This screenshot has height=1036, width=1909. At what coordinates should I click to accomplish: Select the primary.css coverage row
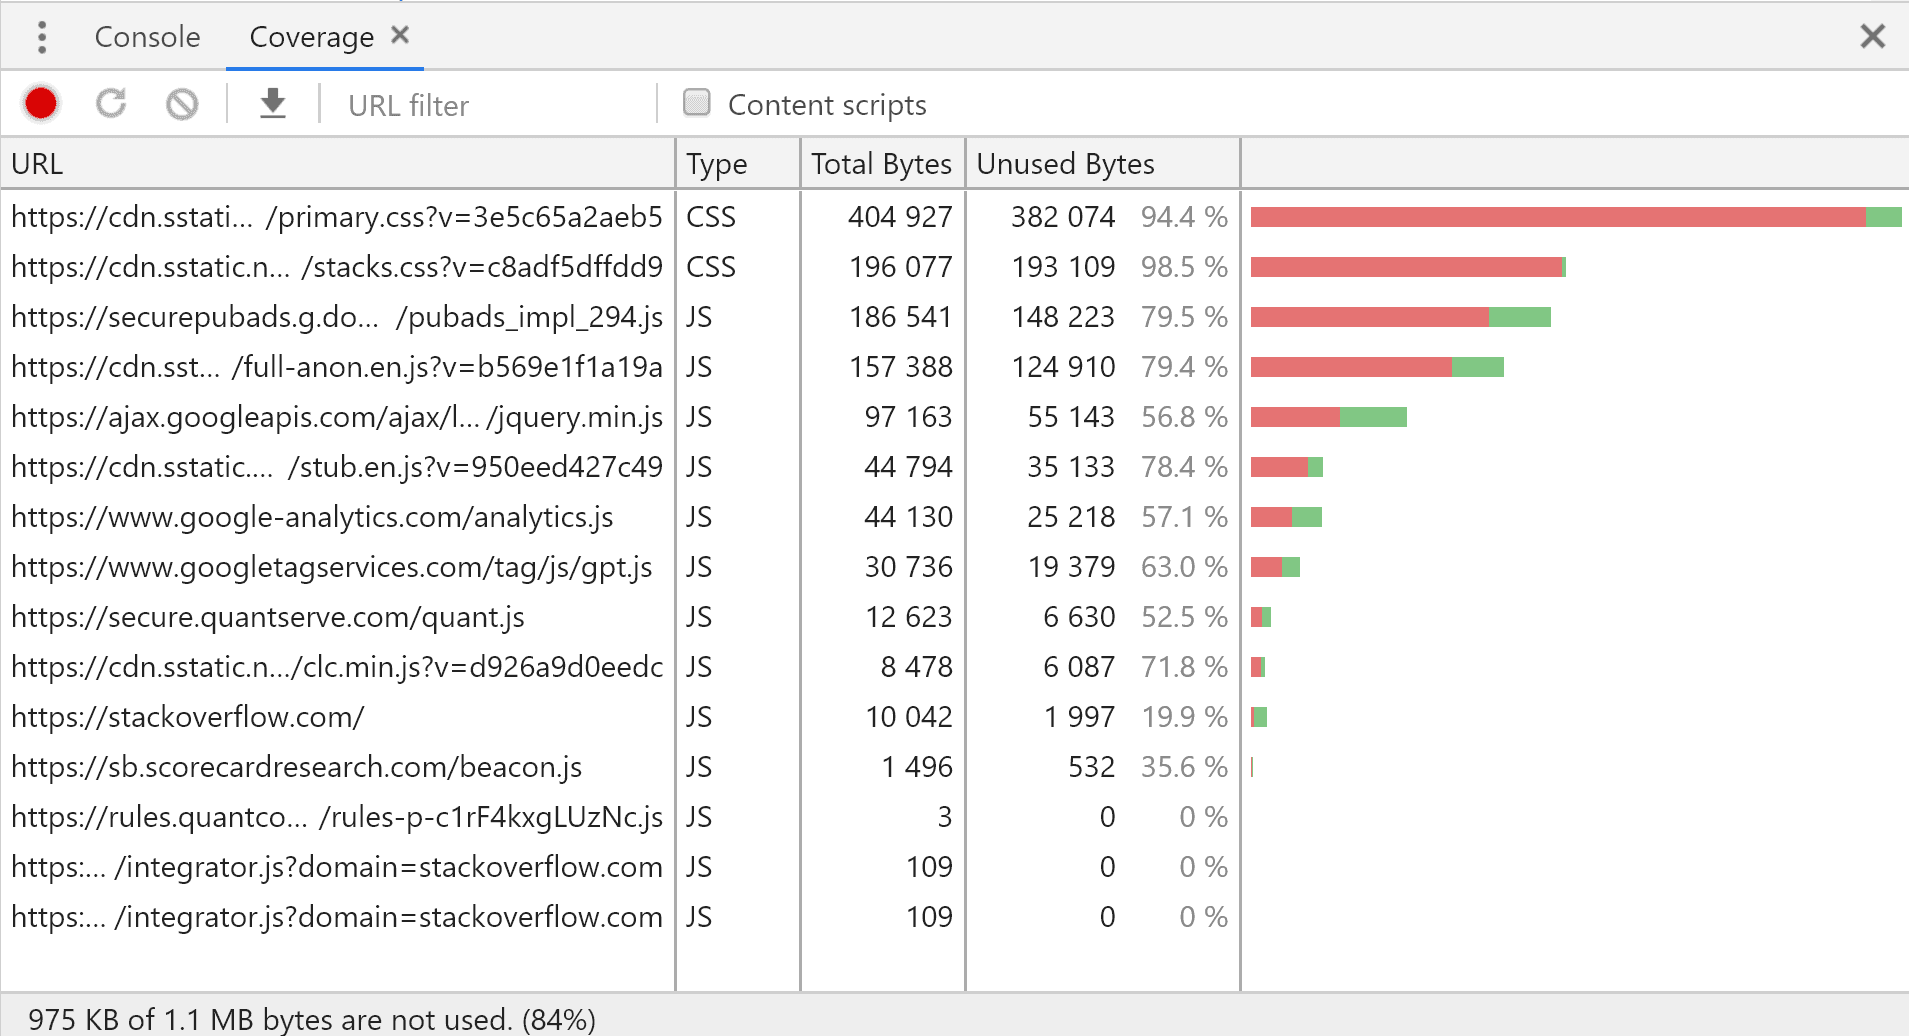[337, 217]
